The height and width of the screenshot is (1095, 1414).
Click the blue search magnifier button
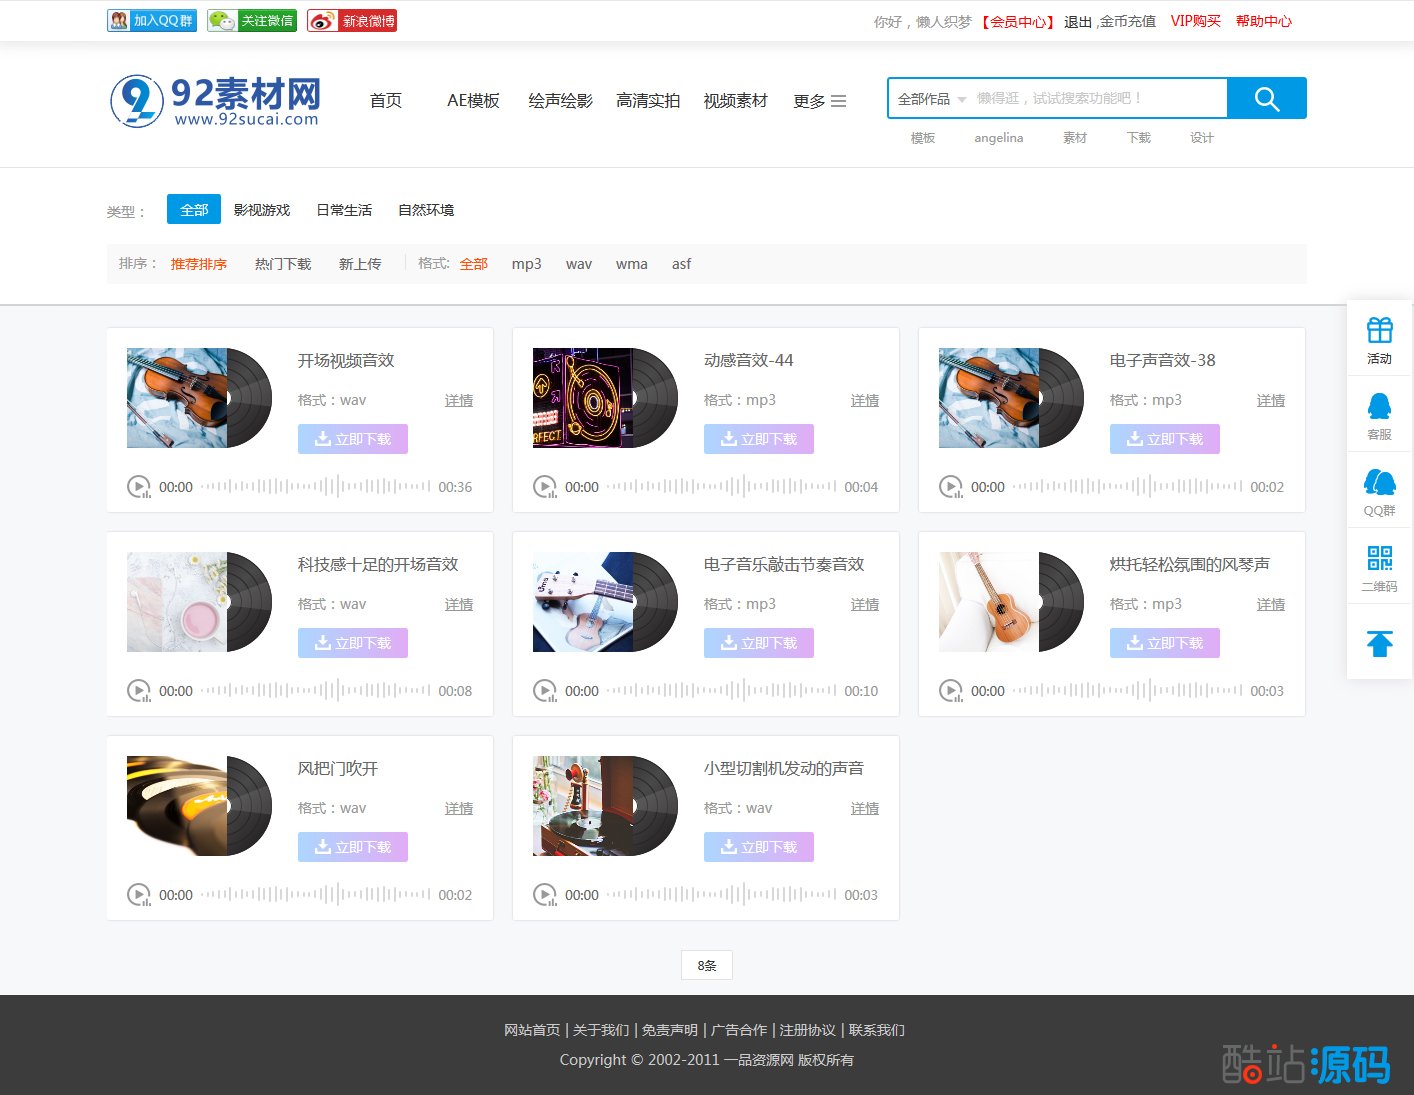tap(1266, 98)
